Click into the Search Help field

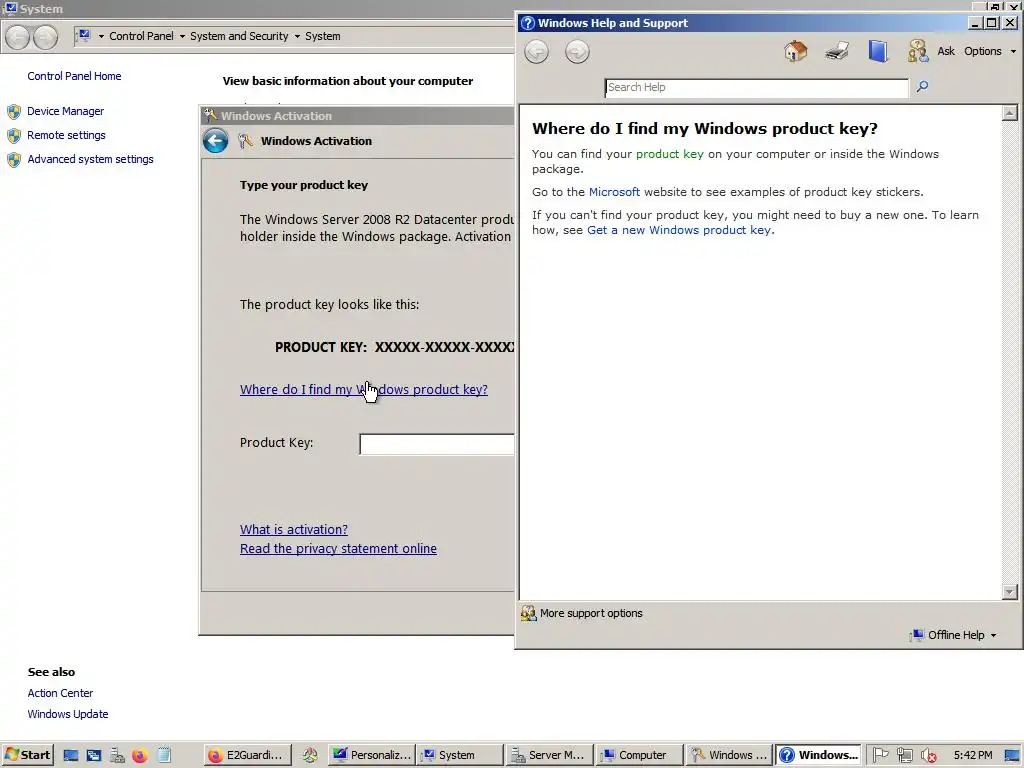[x=756, y=88]
